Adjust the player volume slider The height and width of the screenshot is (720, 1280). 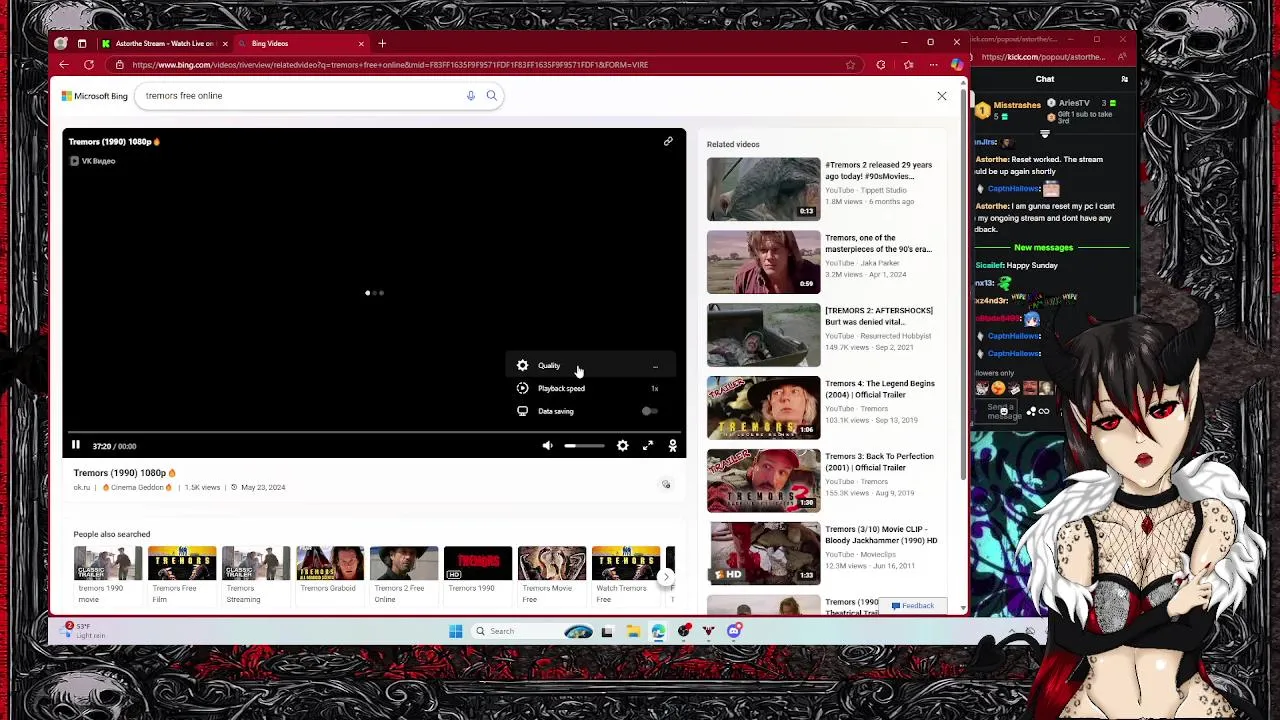584,446
